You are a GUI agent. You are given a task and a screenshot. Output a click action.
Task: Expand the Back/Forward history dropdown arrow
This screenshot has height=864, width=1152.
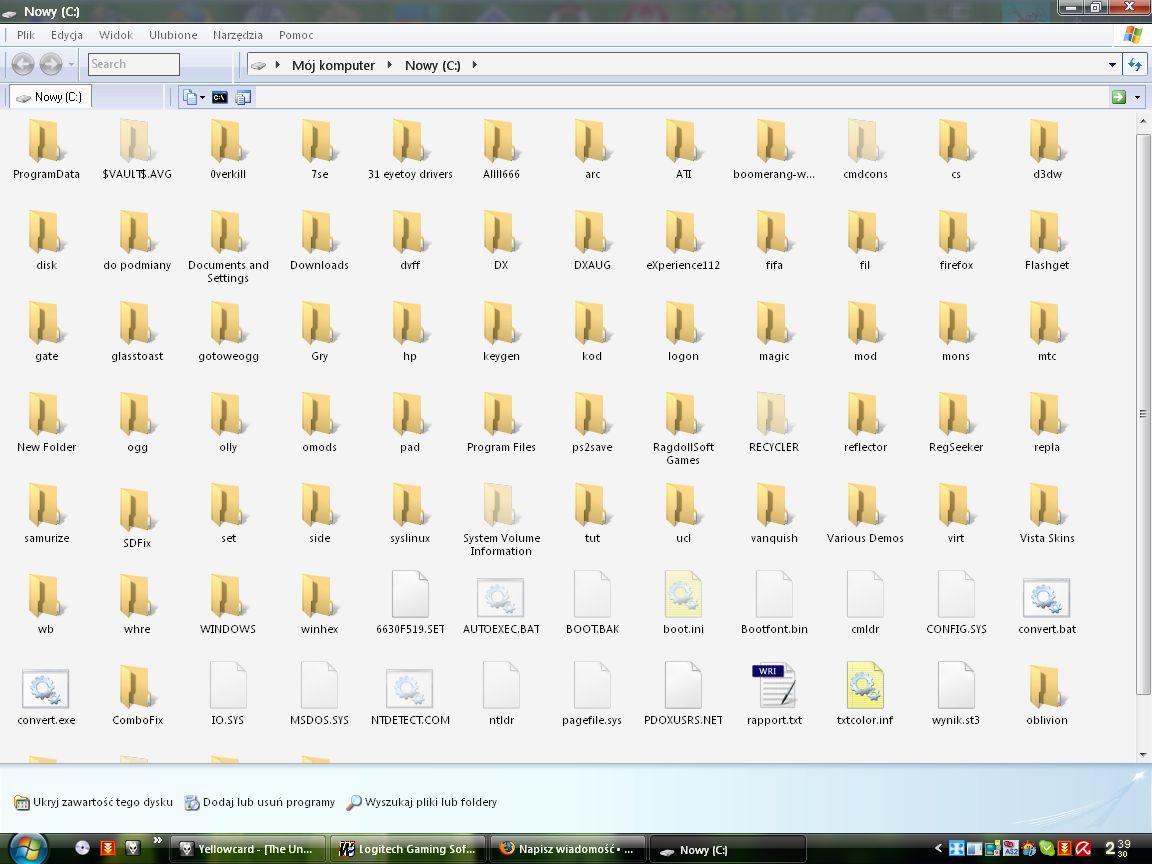[x=71, y=65]
